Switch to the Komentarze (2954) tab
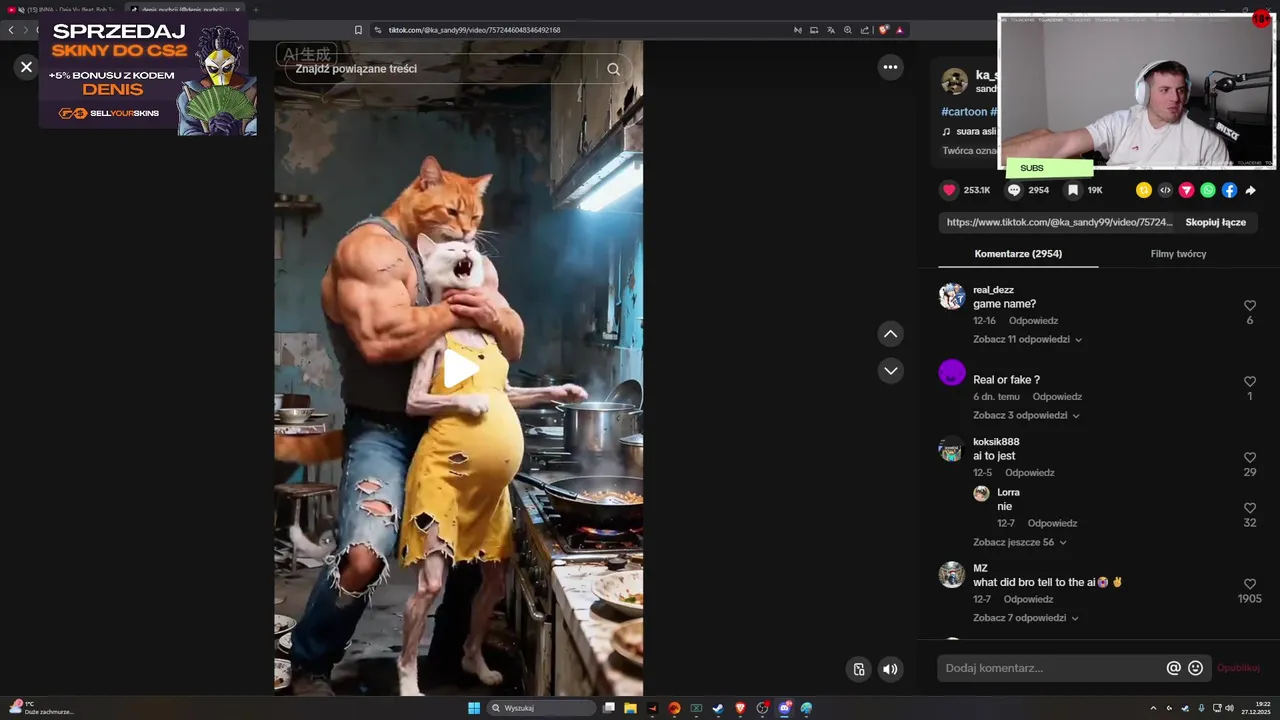Image resolution: width=1280 pixels, height=720 pixels. (x=1018, y=254)
